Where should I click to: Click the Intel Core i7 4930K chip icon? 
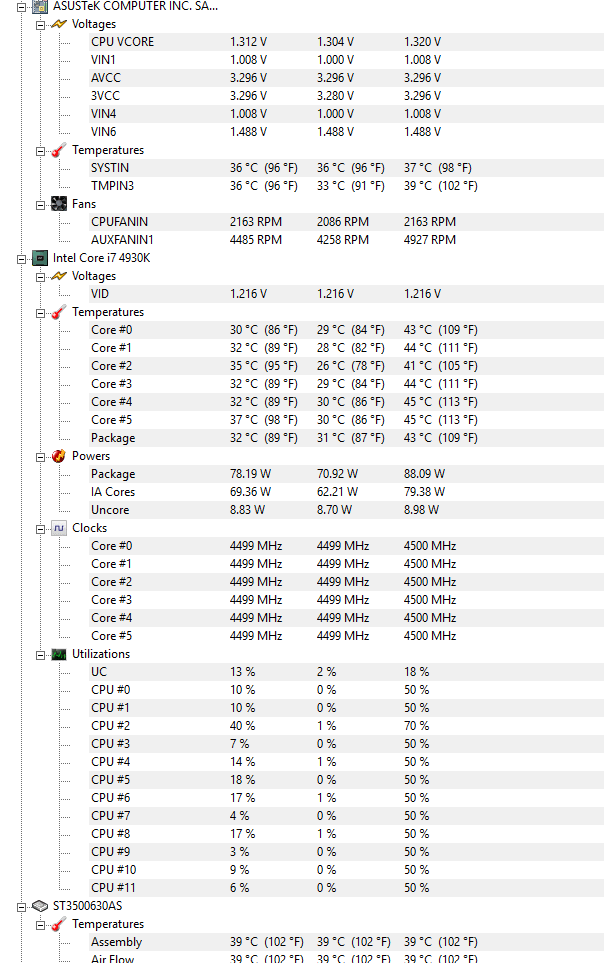pos(40,258)
